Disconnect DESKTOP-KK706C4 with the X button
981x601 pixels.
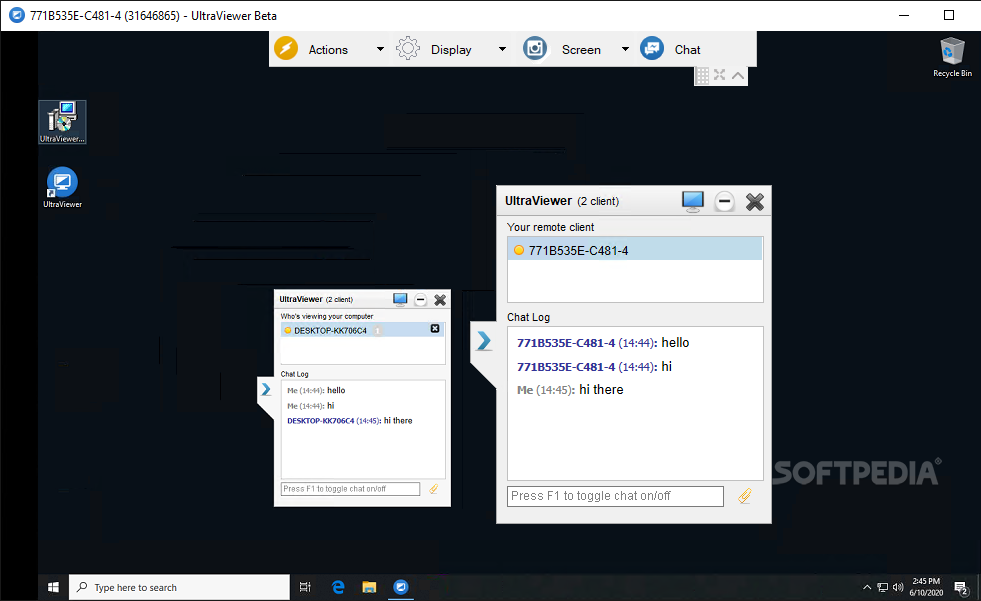(x=435, y=328)
